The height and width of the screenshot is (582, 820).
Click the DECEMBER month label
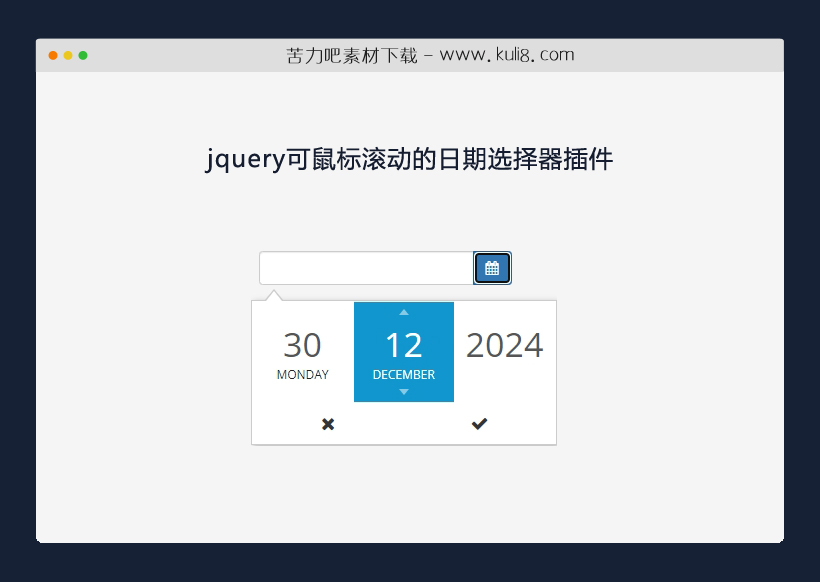coord(403,374)
